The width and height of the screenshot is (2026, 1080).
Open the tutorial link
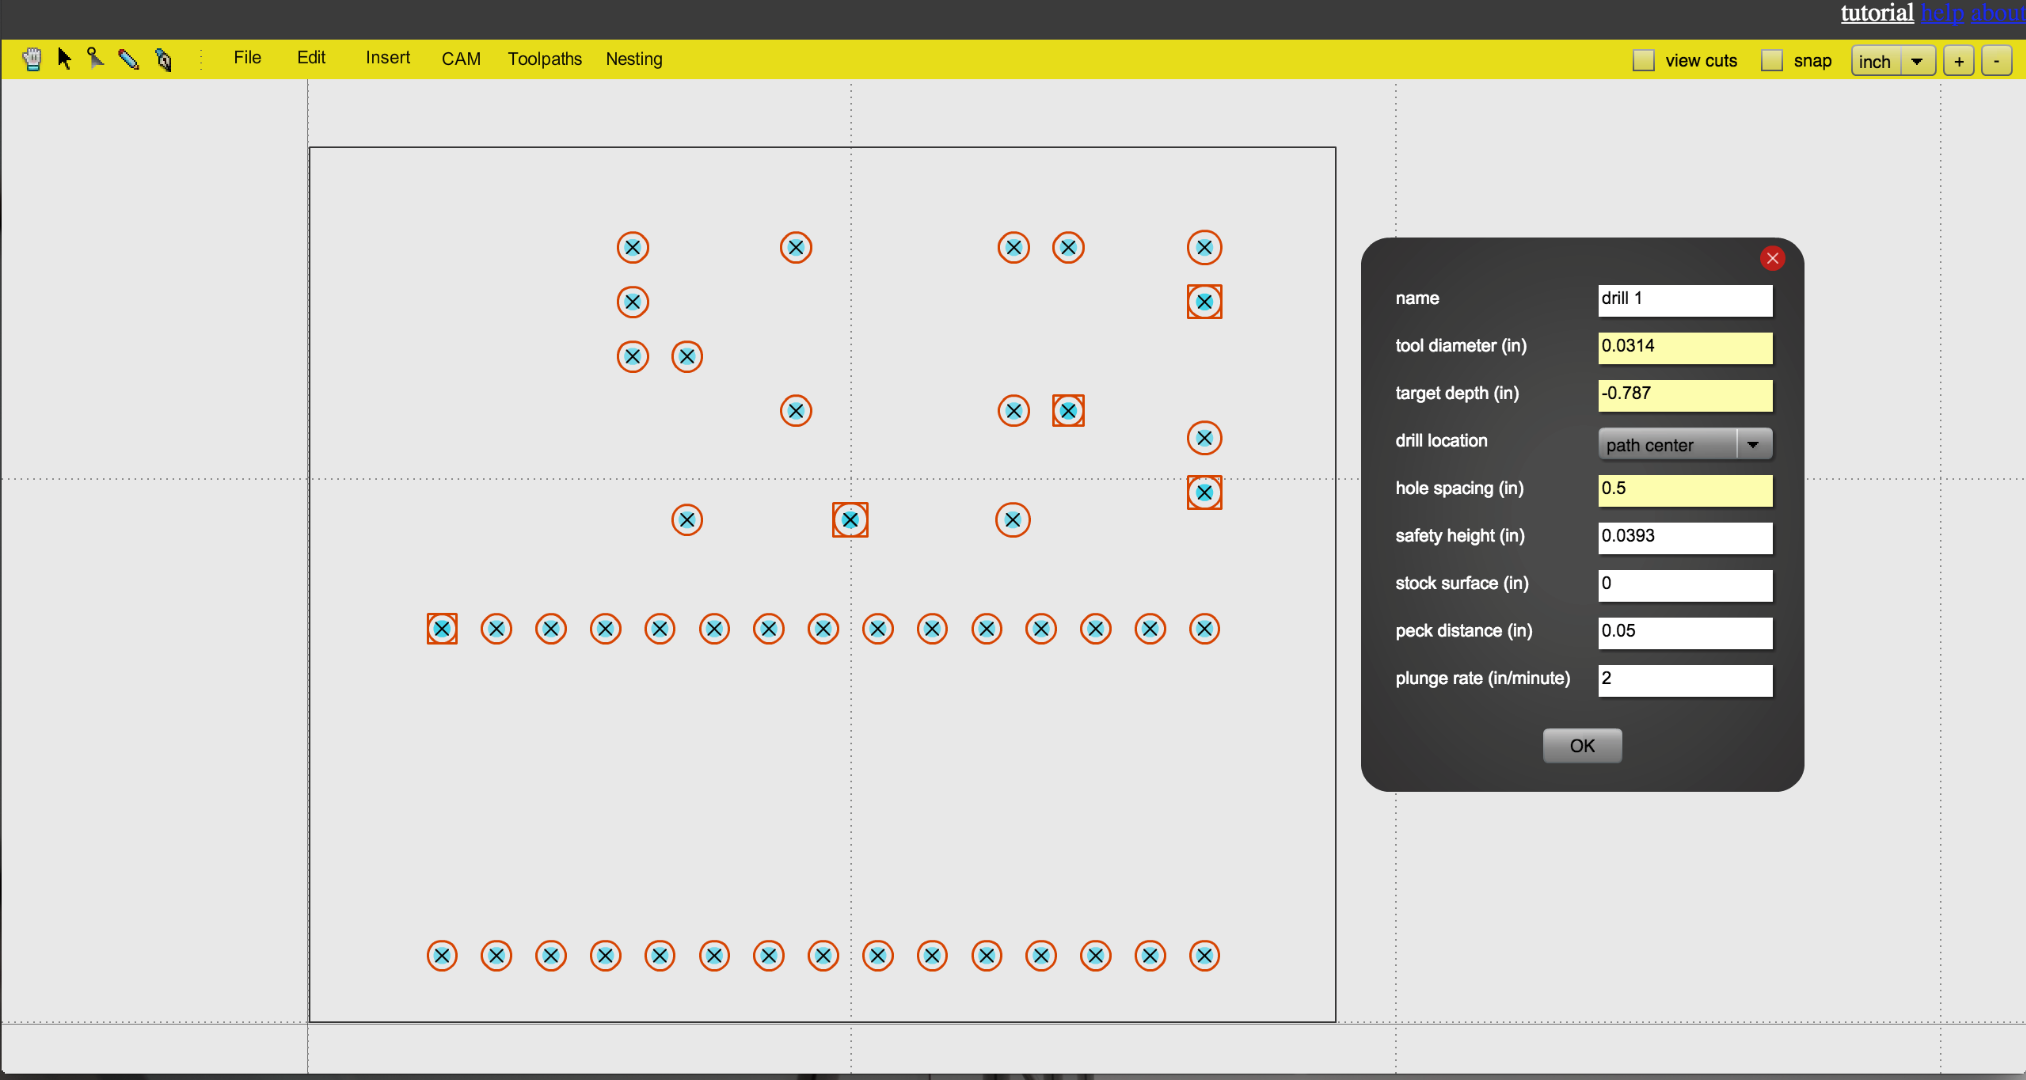[x=1876, y=13]
